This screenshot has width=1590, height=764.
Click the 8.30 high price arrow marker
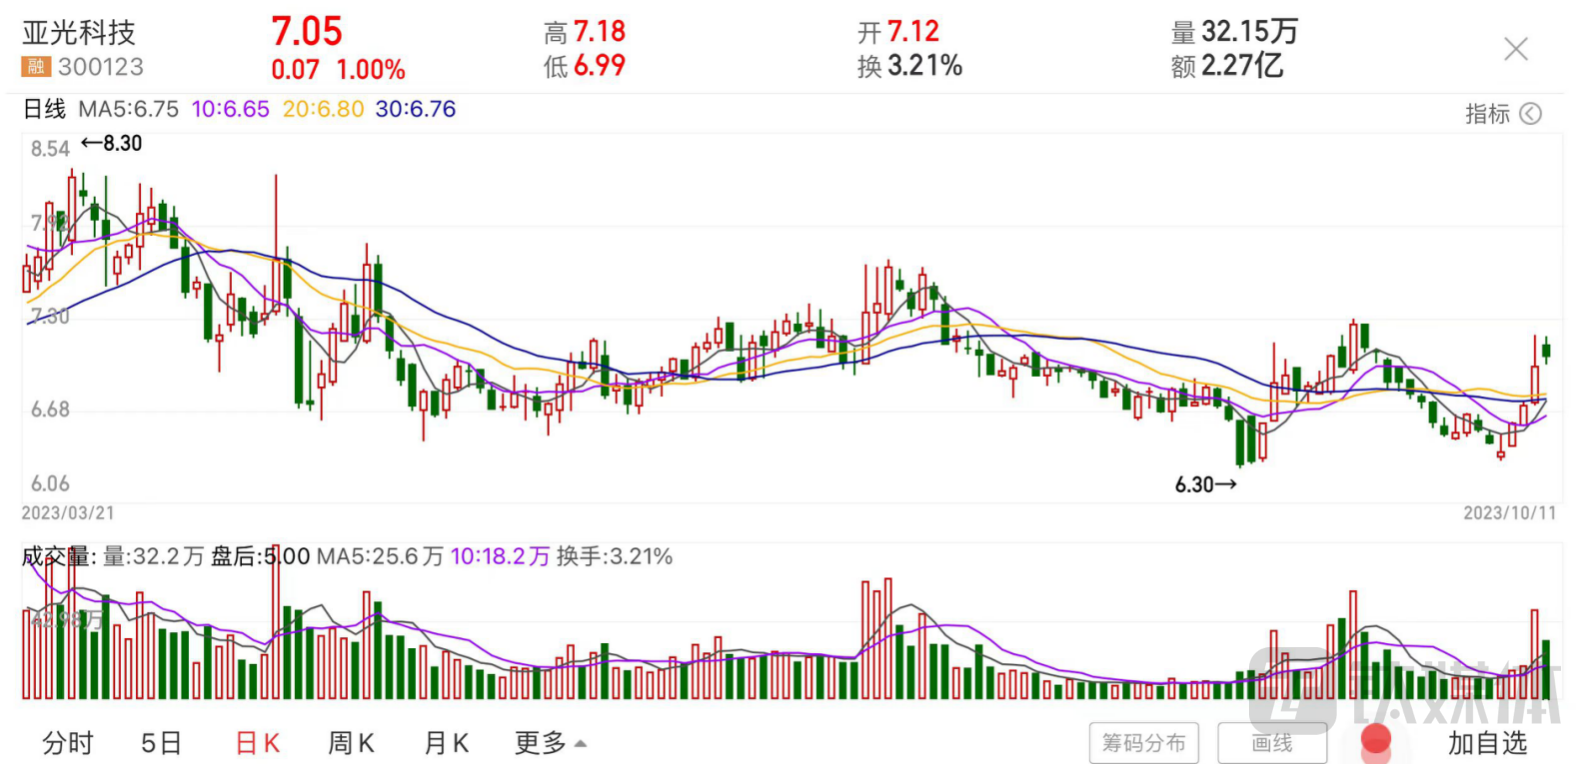(112, 143)
